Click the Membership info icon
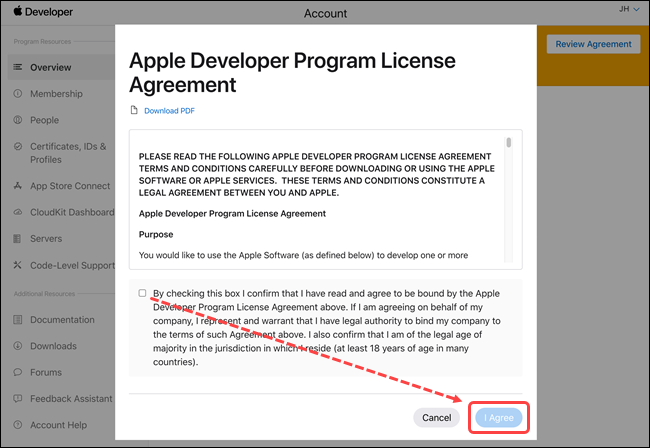The width and height of the screenshot is (650, 448). tap(19, 93)
